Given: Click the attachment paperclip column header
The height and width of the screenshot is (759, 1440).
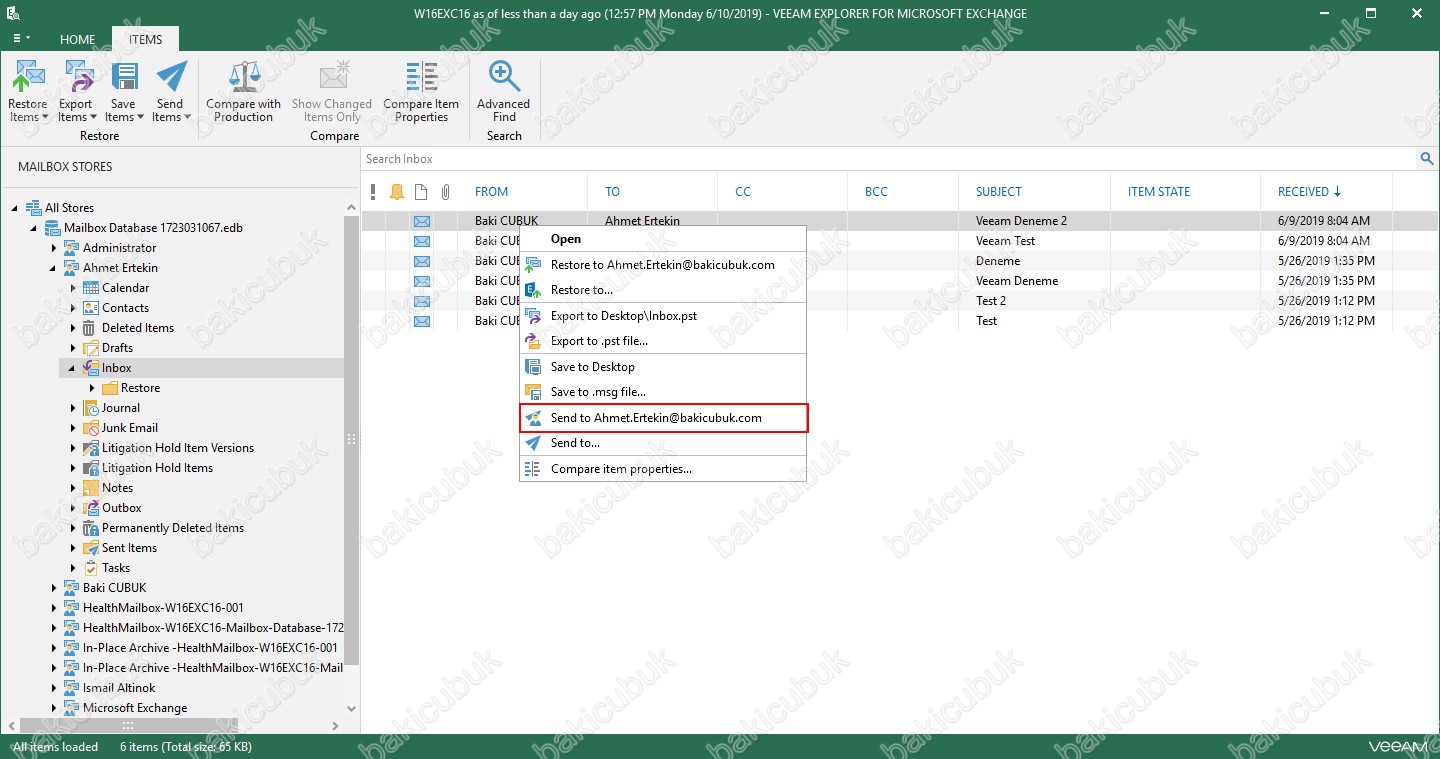Looking at the screenshot, I should (446, 192).
